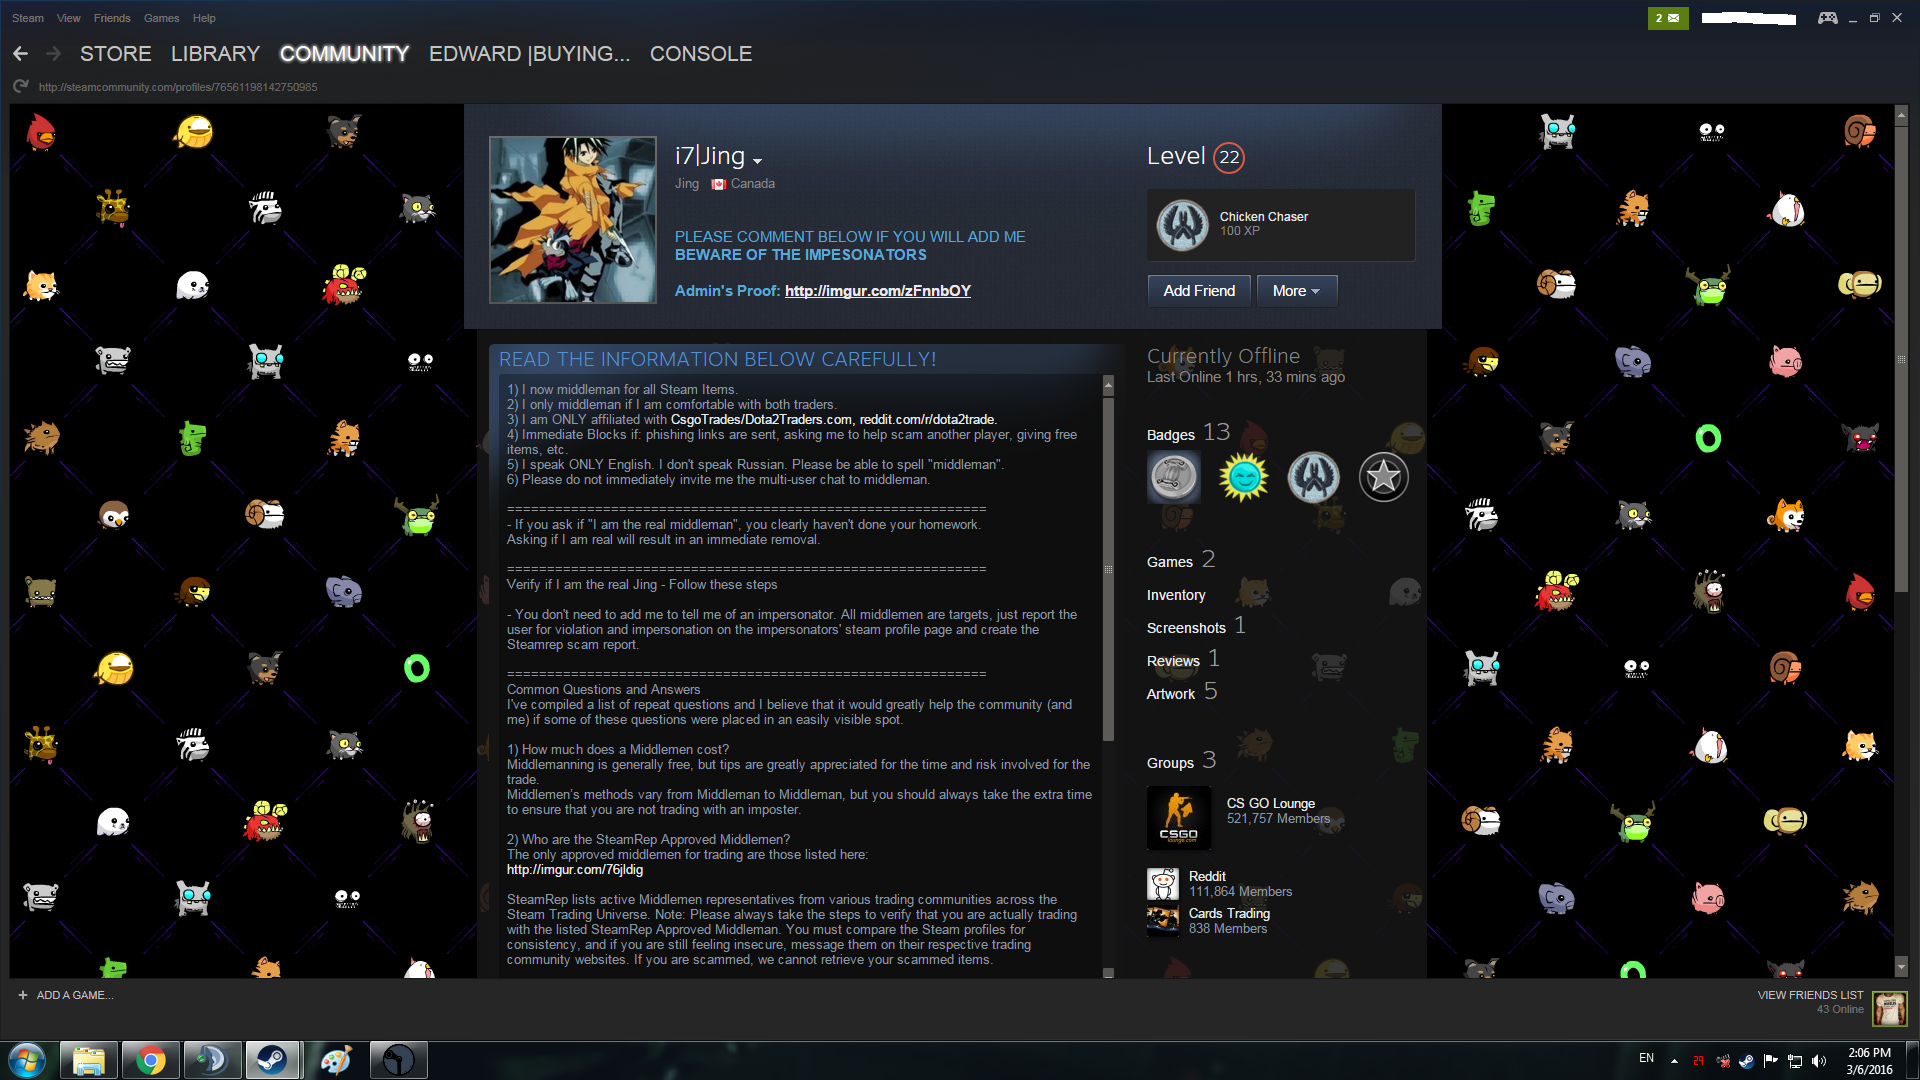The height and width of the screenshot is (1080, 1920).
Task: Expand the i7|Jing name history dropdown
Action: click(x=757, y=161)
